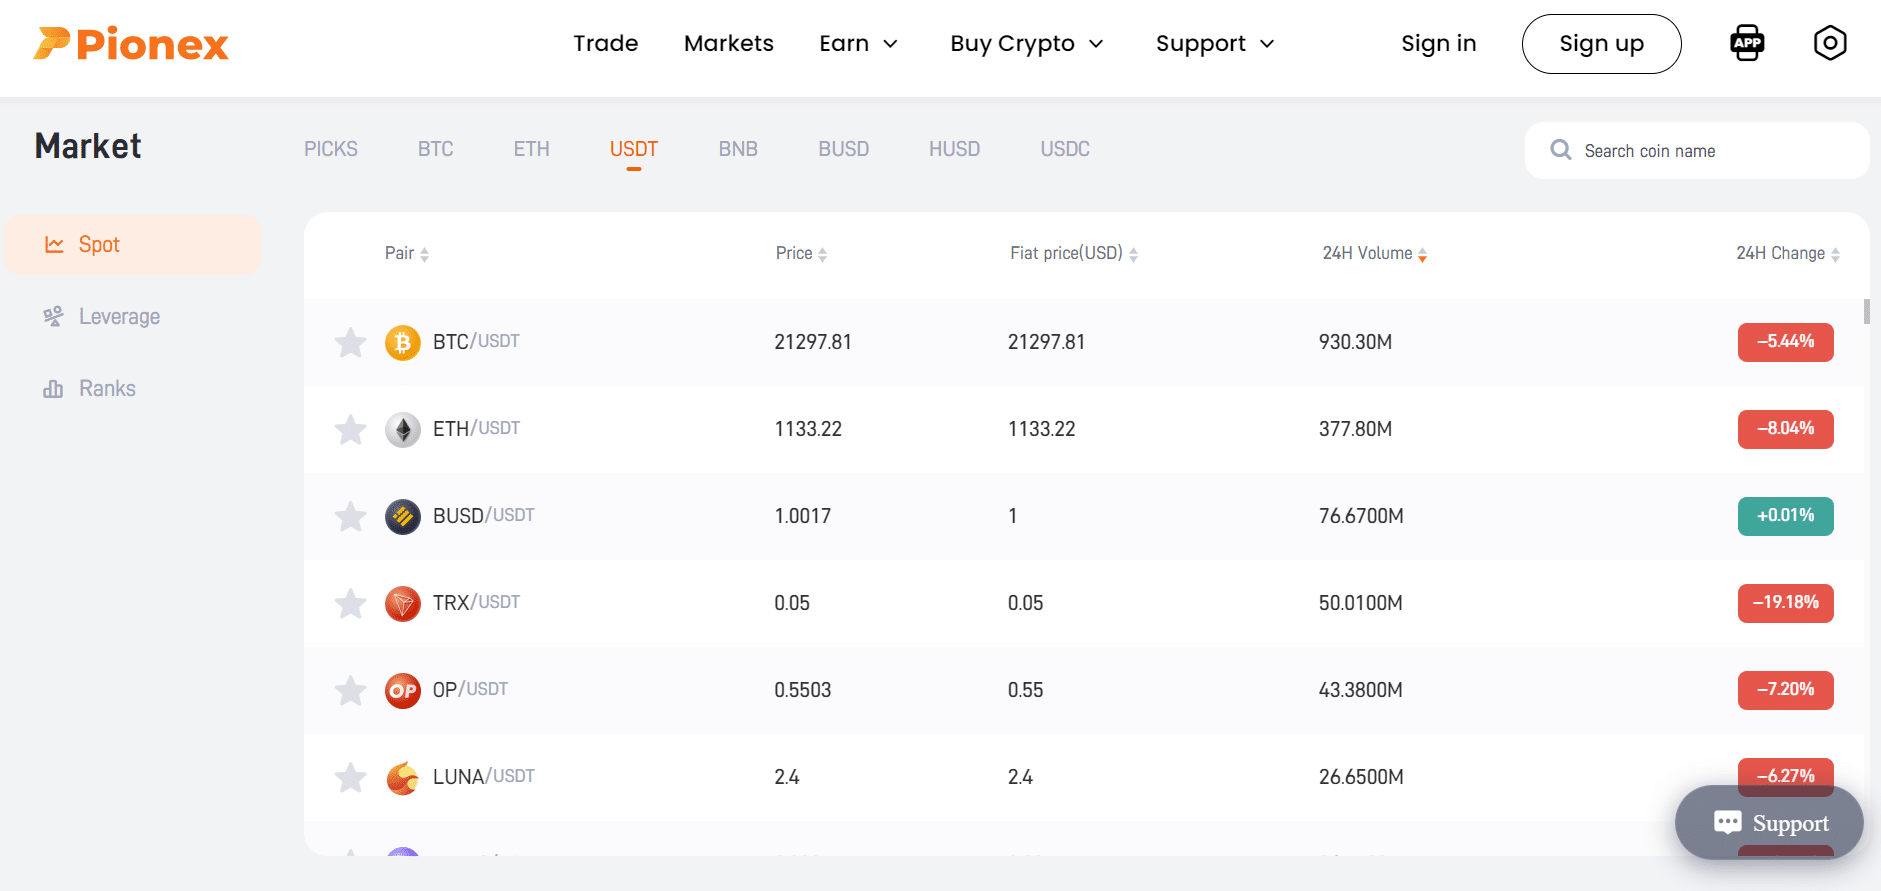
Task: Click the Ethereum coin icon
Action: [x=403, y=430]
